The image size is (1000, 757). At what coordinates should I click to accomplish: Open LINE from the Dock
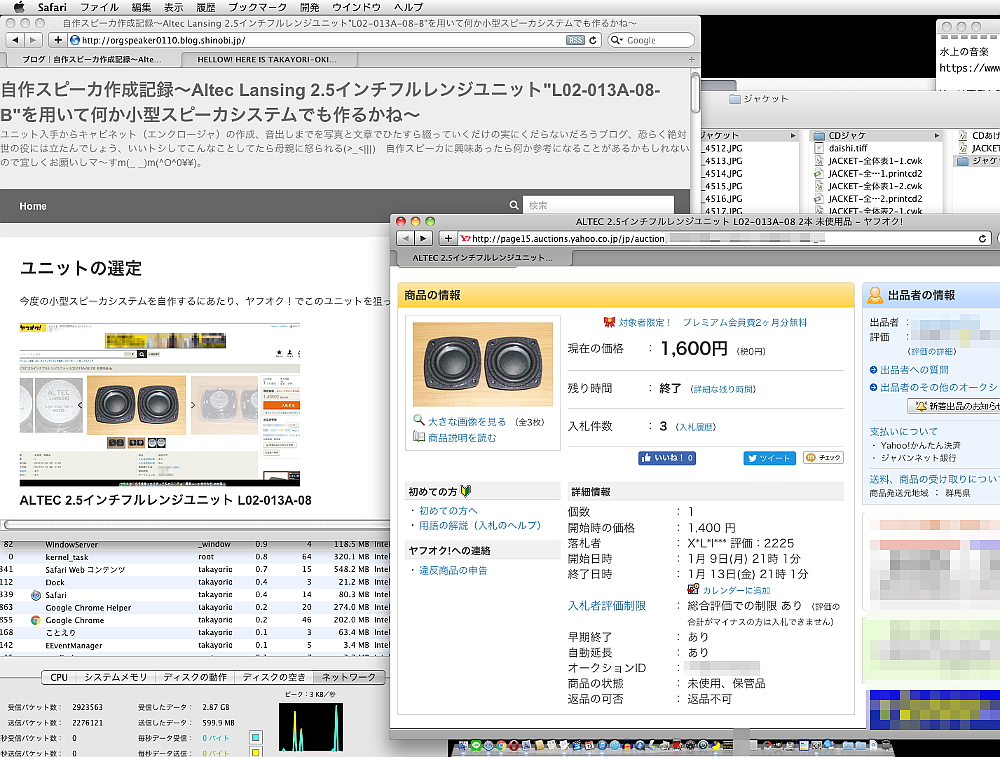click(476, 746)
